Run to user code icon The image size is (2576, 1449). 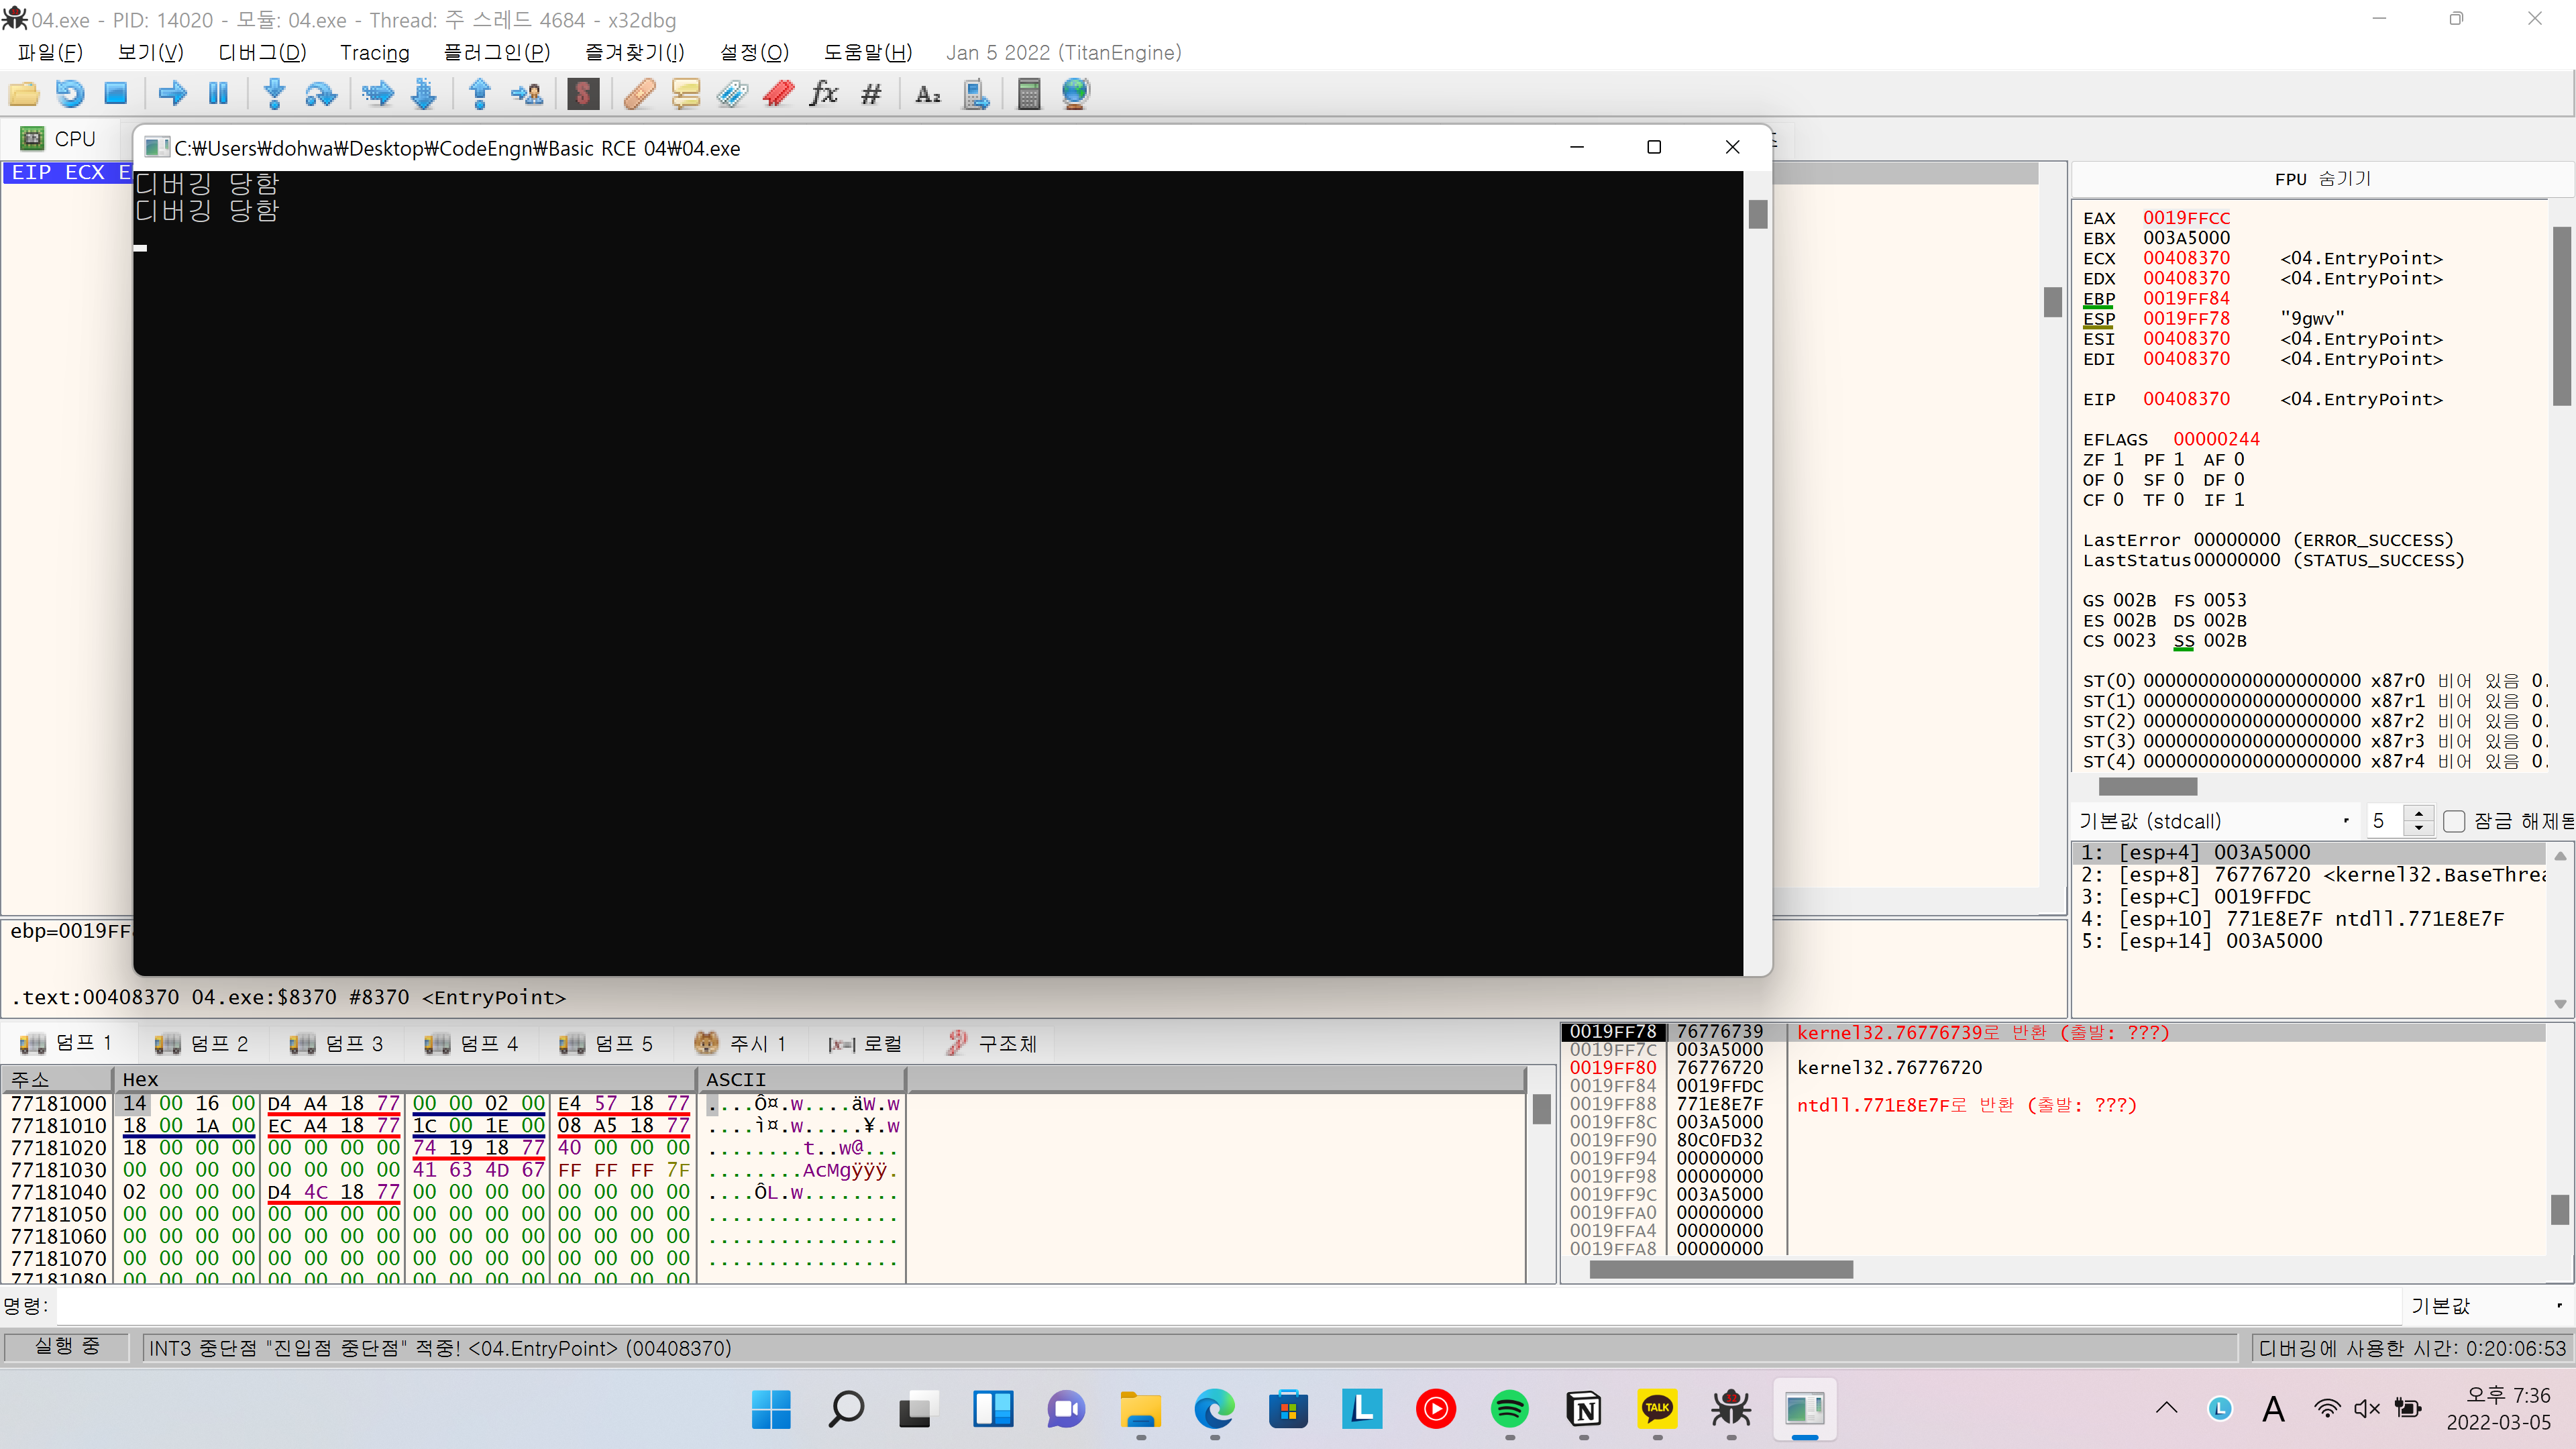(527, 94)
